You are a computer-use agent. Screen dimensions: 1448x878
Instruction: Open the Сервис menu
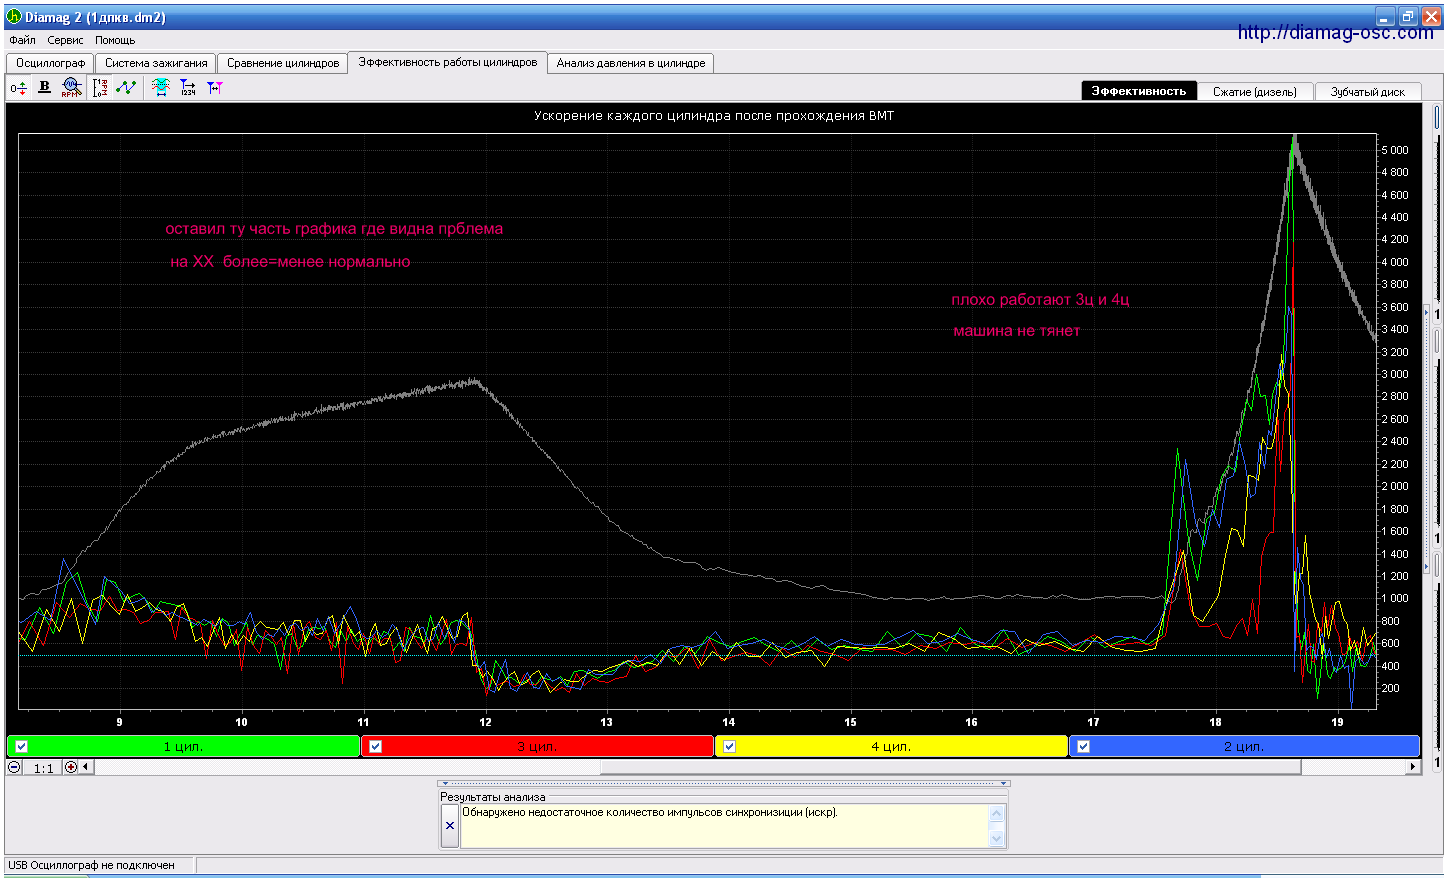pos(66,40)
